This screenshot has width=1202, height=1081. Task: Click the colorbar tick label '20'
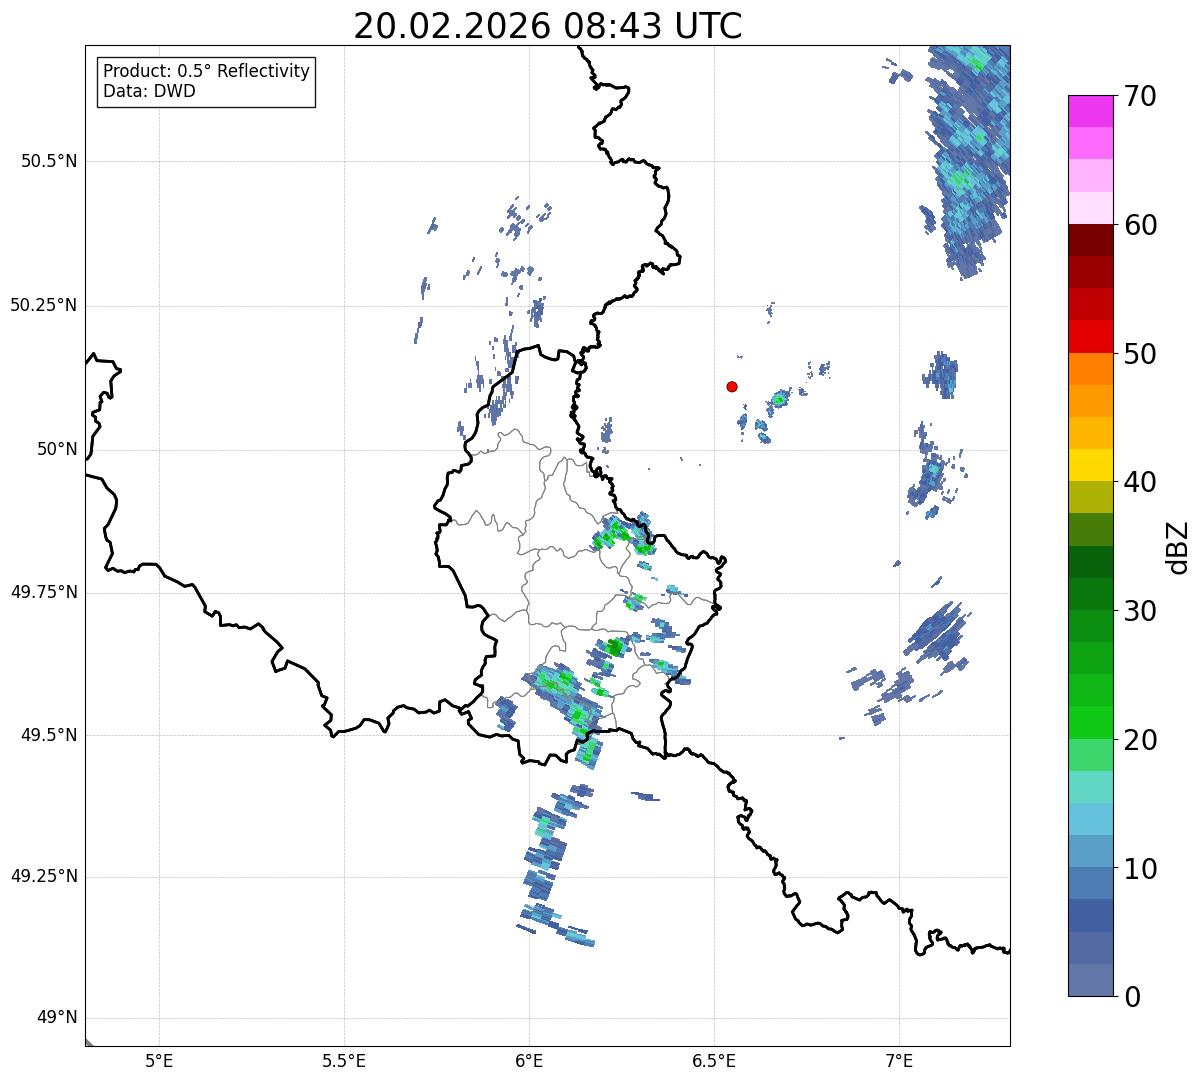click(x=1140, y=740)
